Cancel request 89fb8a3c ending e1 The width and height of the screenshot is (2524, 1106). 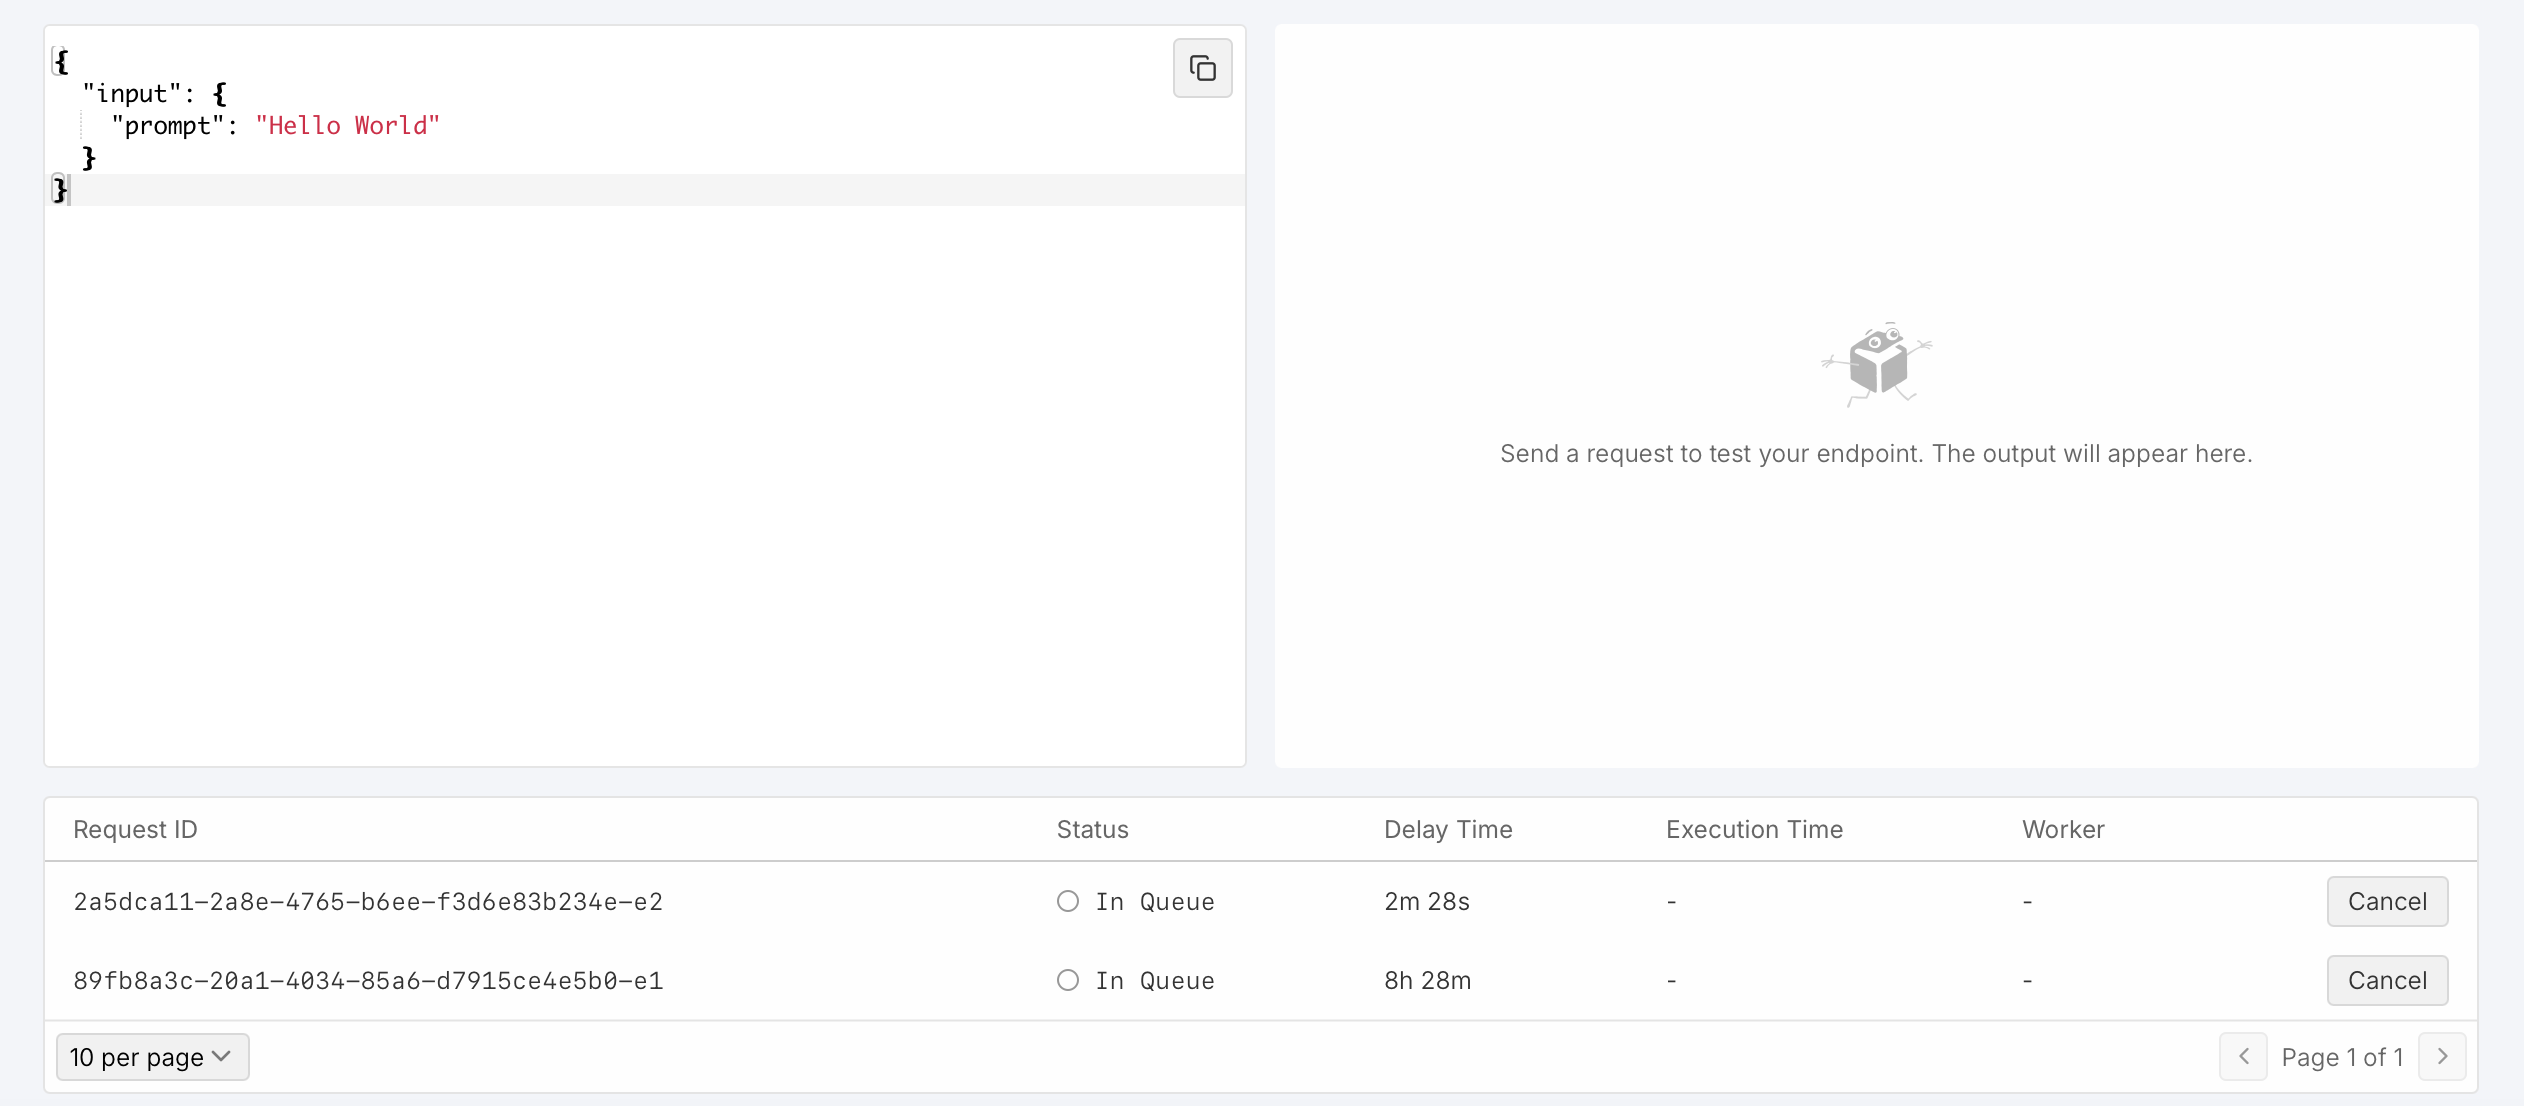(x=2386, y=980)
